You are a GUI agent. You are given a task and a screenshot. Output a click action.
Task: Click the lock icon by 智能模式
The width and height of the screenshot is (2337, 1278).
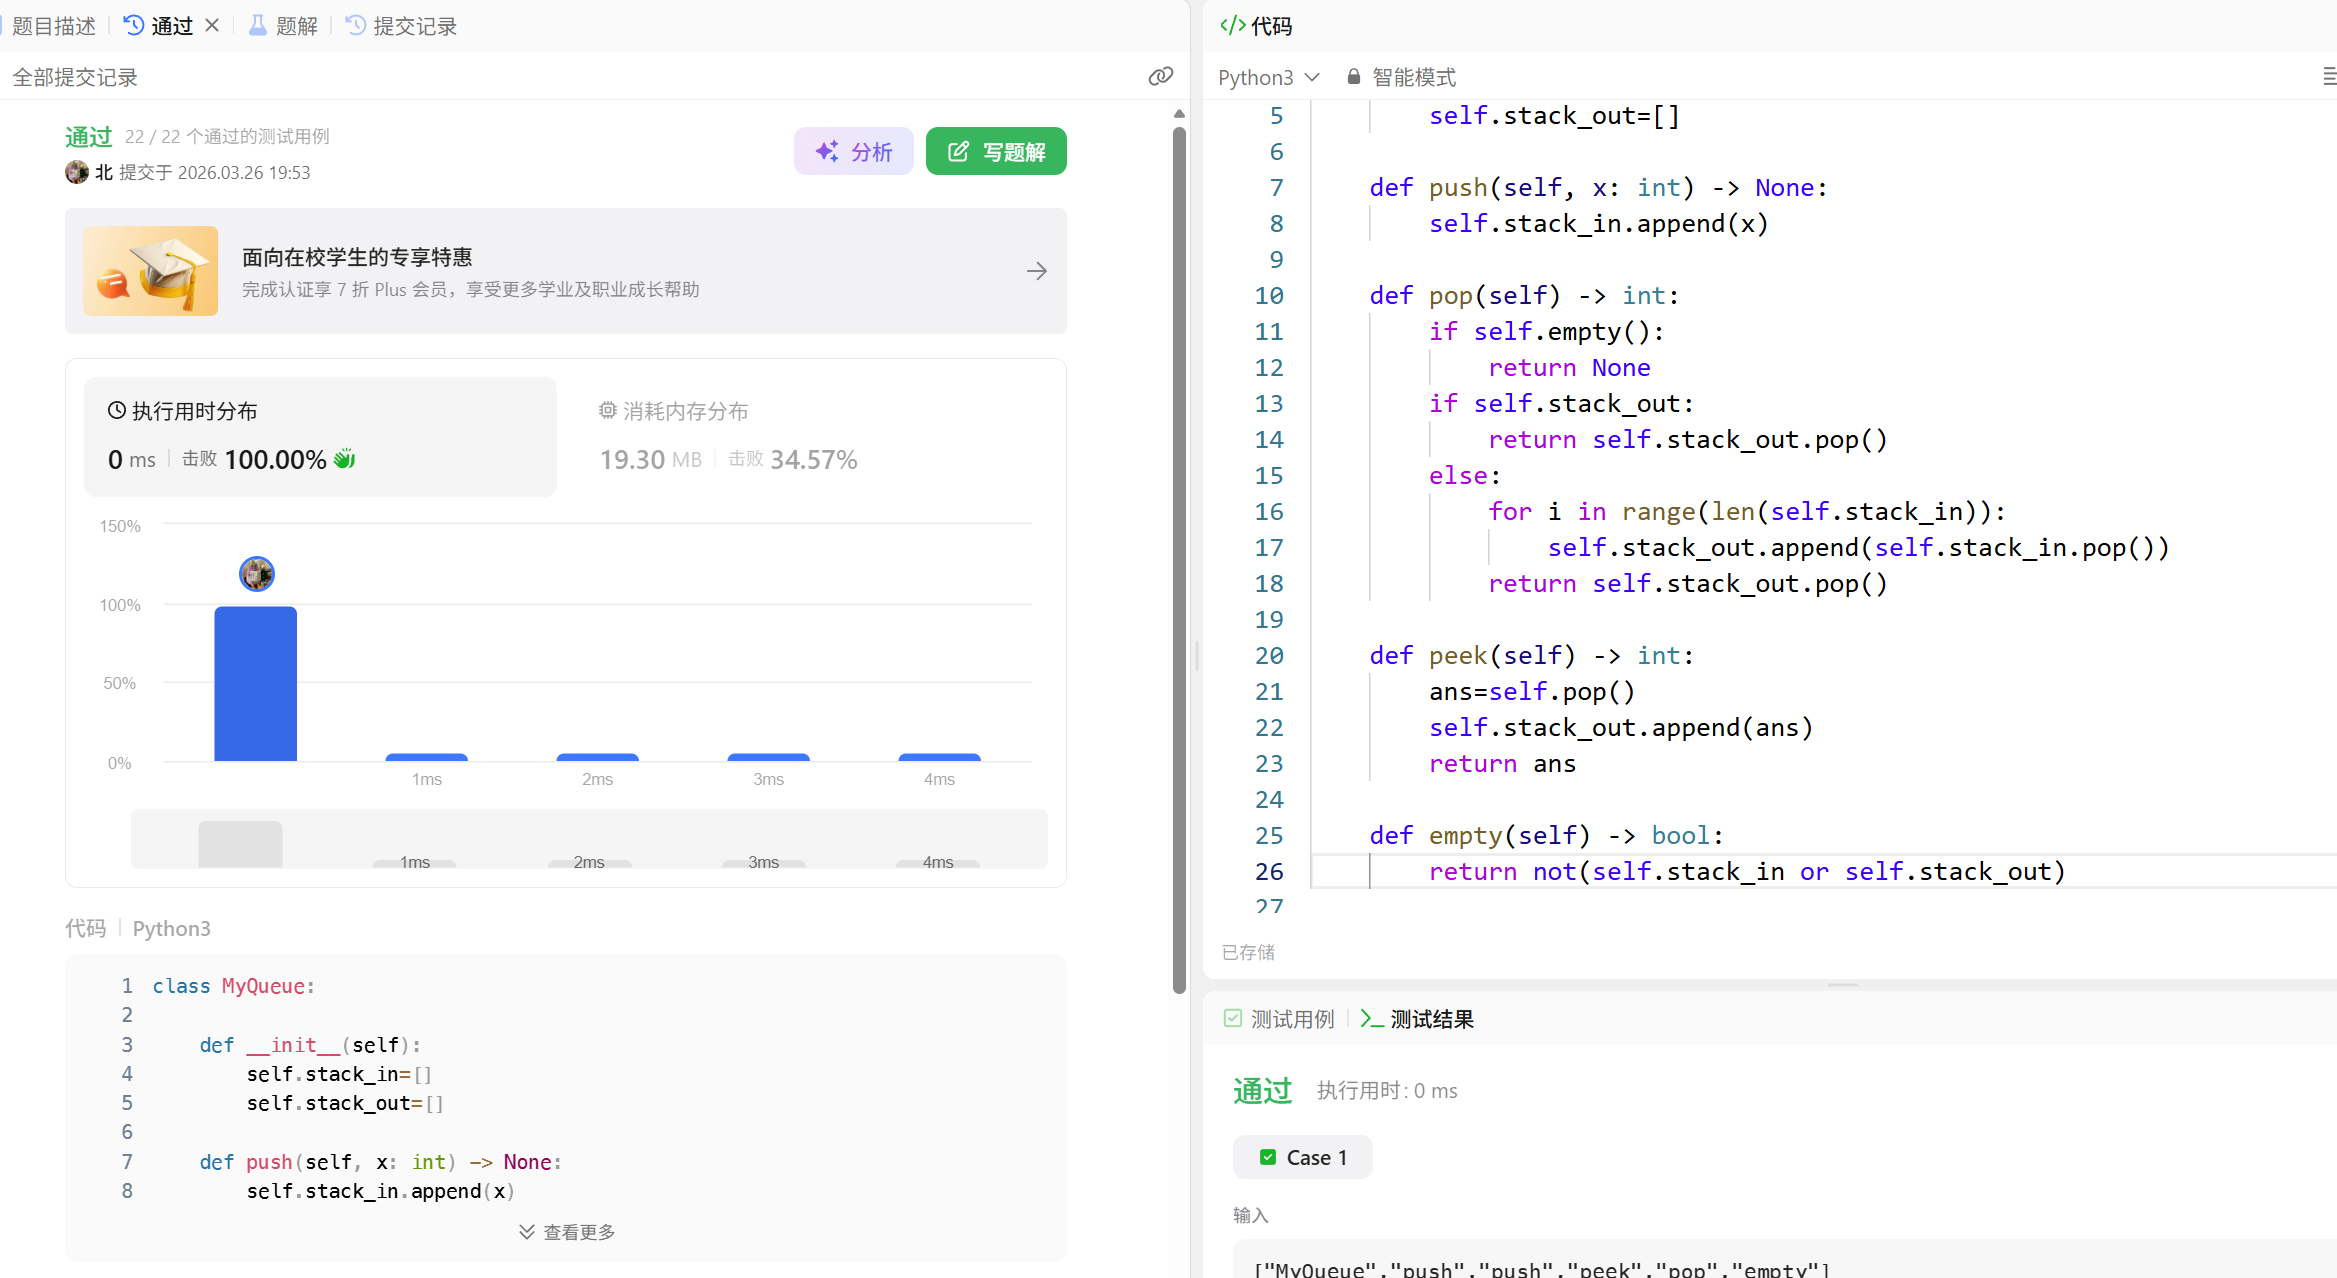point(1353,76)
